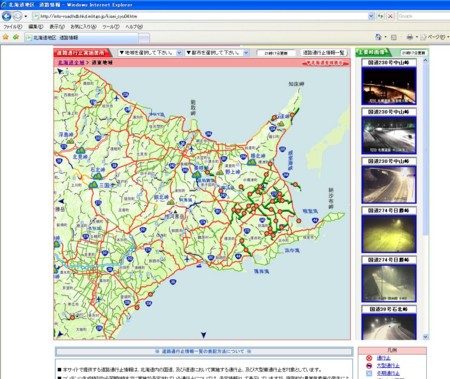The width and height of the screenshot is (450, 379).
Task: Go back with the browser Back button
Action: [7, 16]
